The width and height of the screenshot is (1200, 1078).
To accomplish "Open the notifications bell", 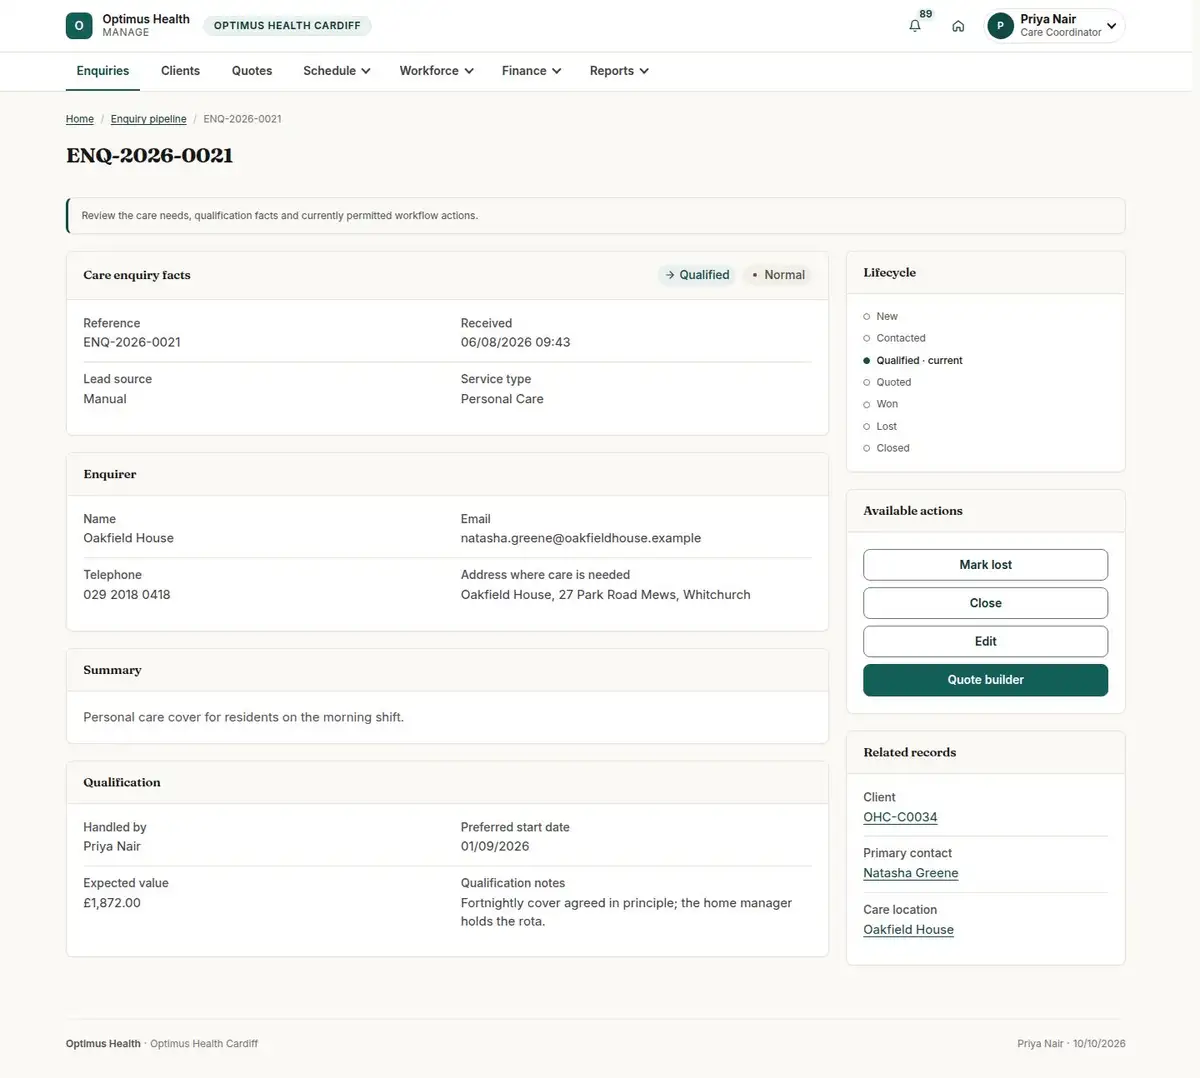I will point(915,26).
